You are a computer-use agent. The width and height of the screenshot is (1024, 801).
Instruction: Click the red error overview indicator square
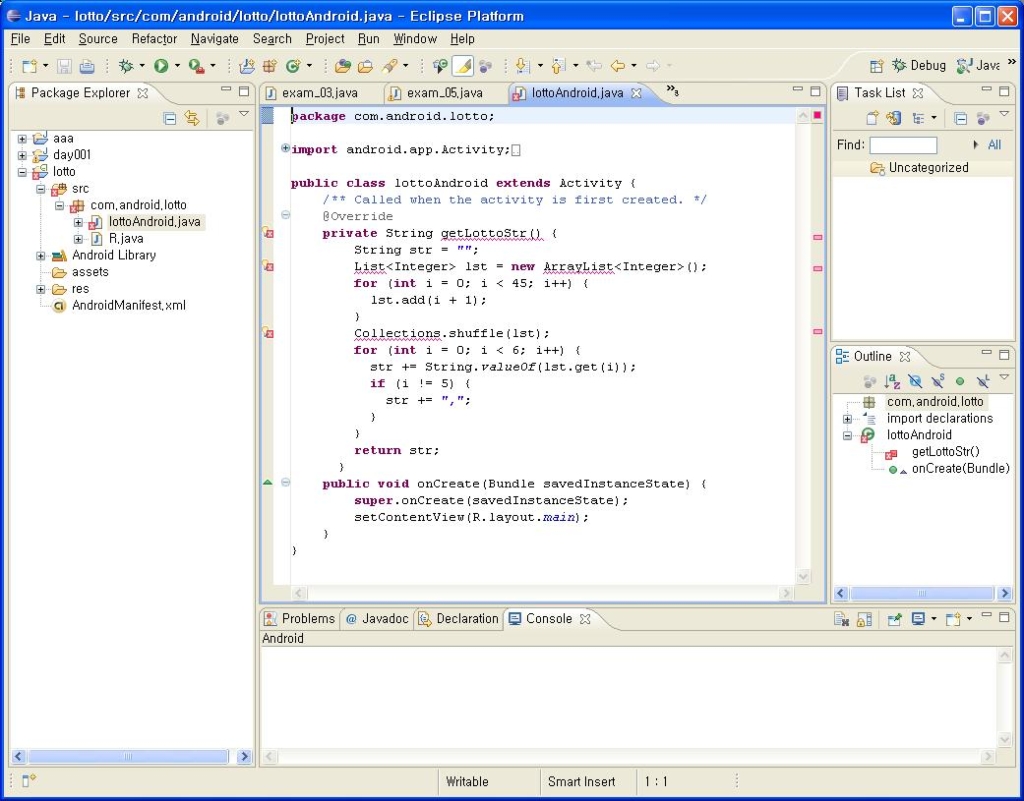817,116
